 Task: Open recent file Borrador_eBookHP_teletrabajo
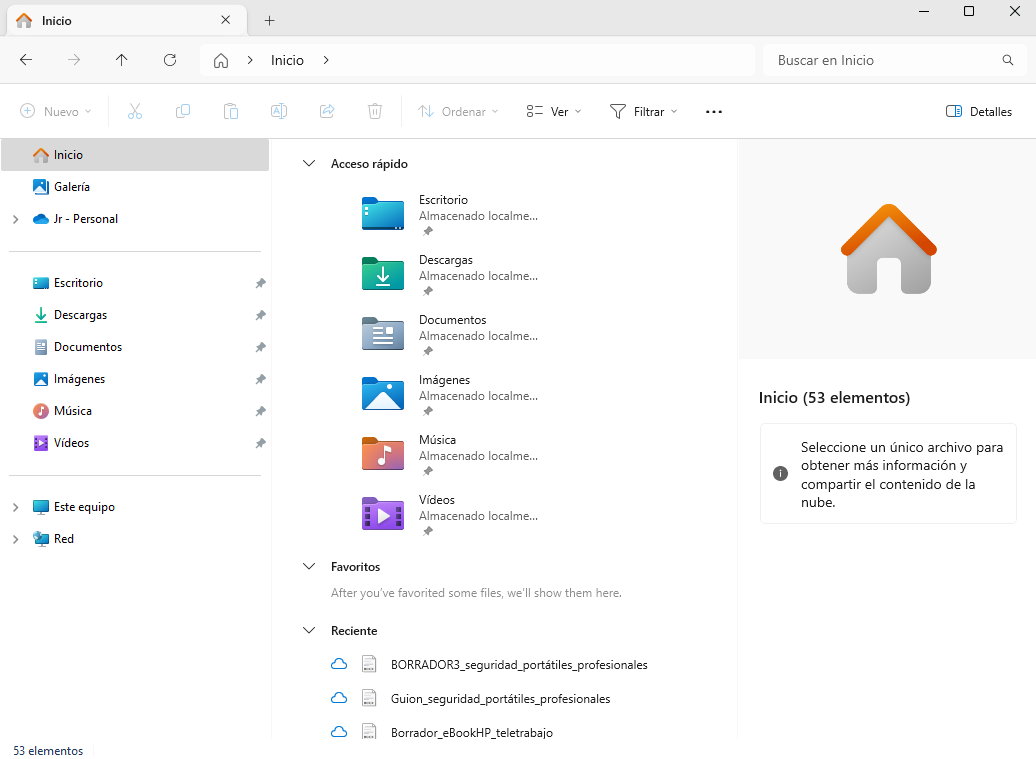coord(471,732)
